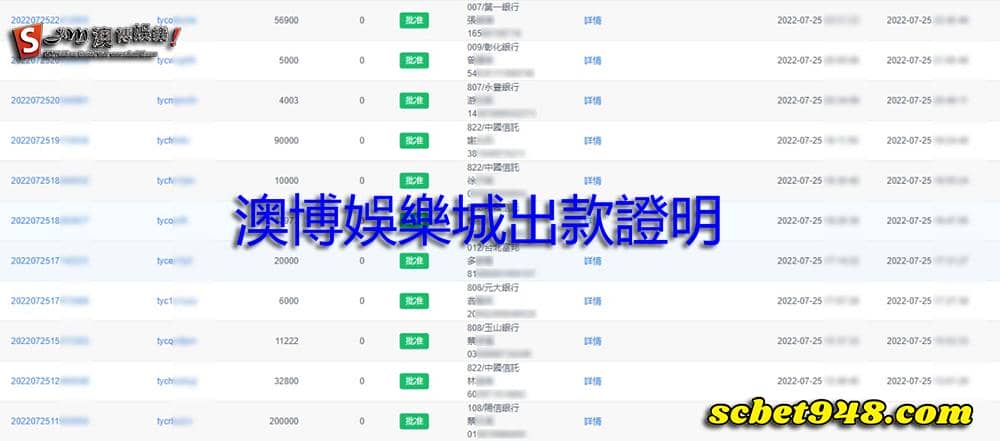Open 詳情 link for the 007/第一銀行 row
This screenshot has width=1000, height=441.
tap(592, 20)
